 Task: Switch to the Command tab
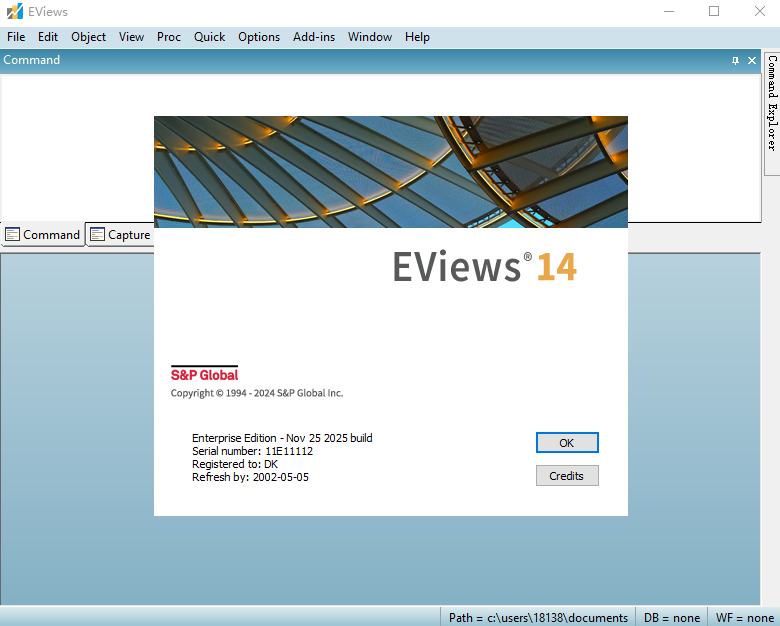43,234
